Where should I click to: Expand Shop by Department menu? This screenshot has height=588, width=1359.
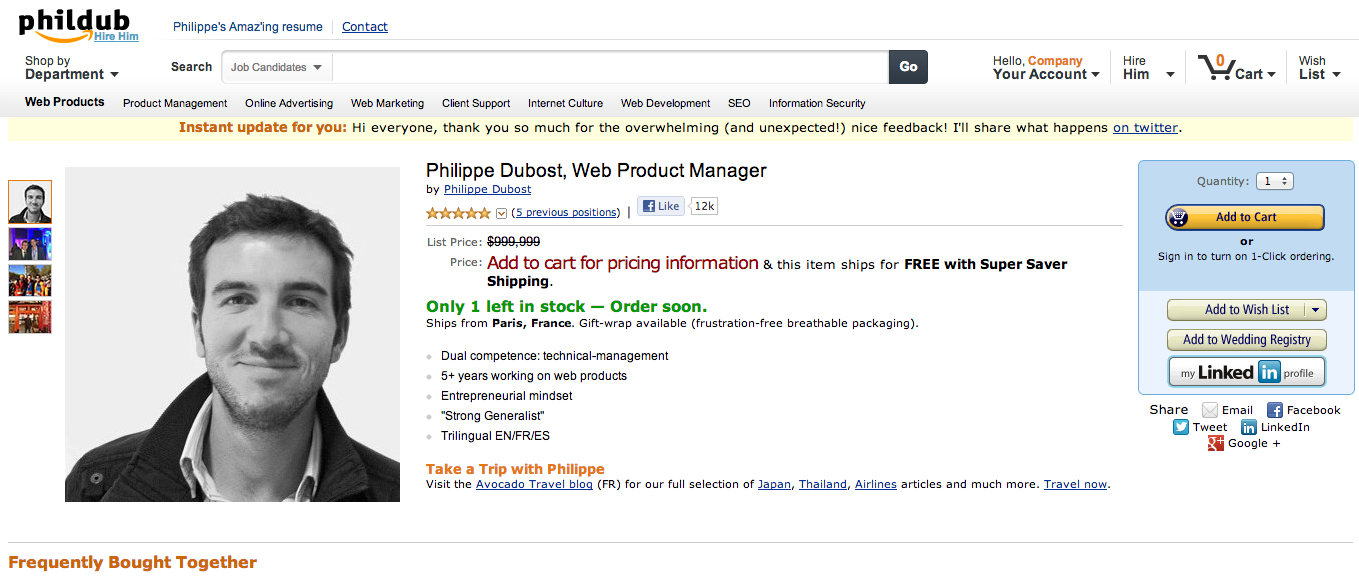coord(72,68)
